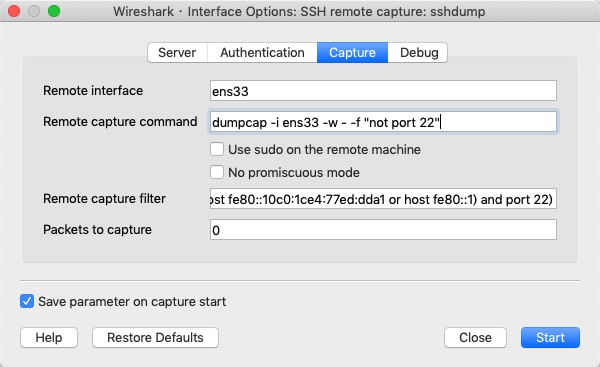The height and width of the screenshot is (367, 600).
Task: Go to the Debug tab
Action: click(419, 52)
